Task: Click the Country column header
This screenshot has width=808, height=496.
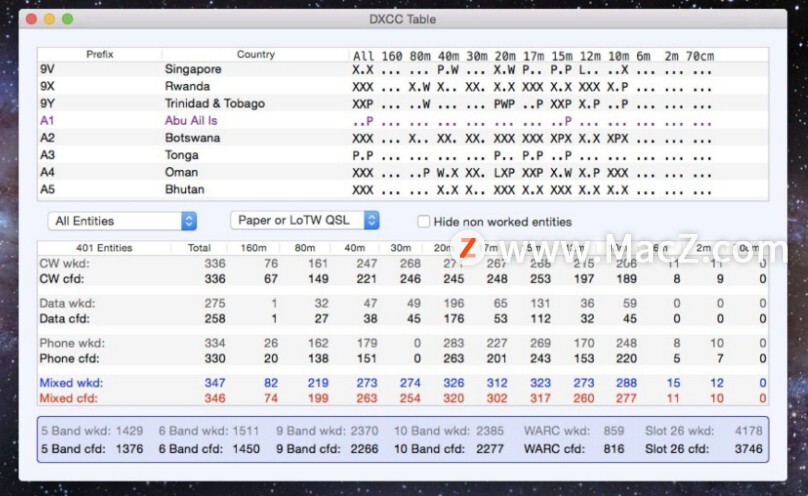Action: [x=256, y=54]
